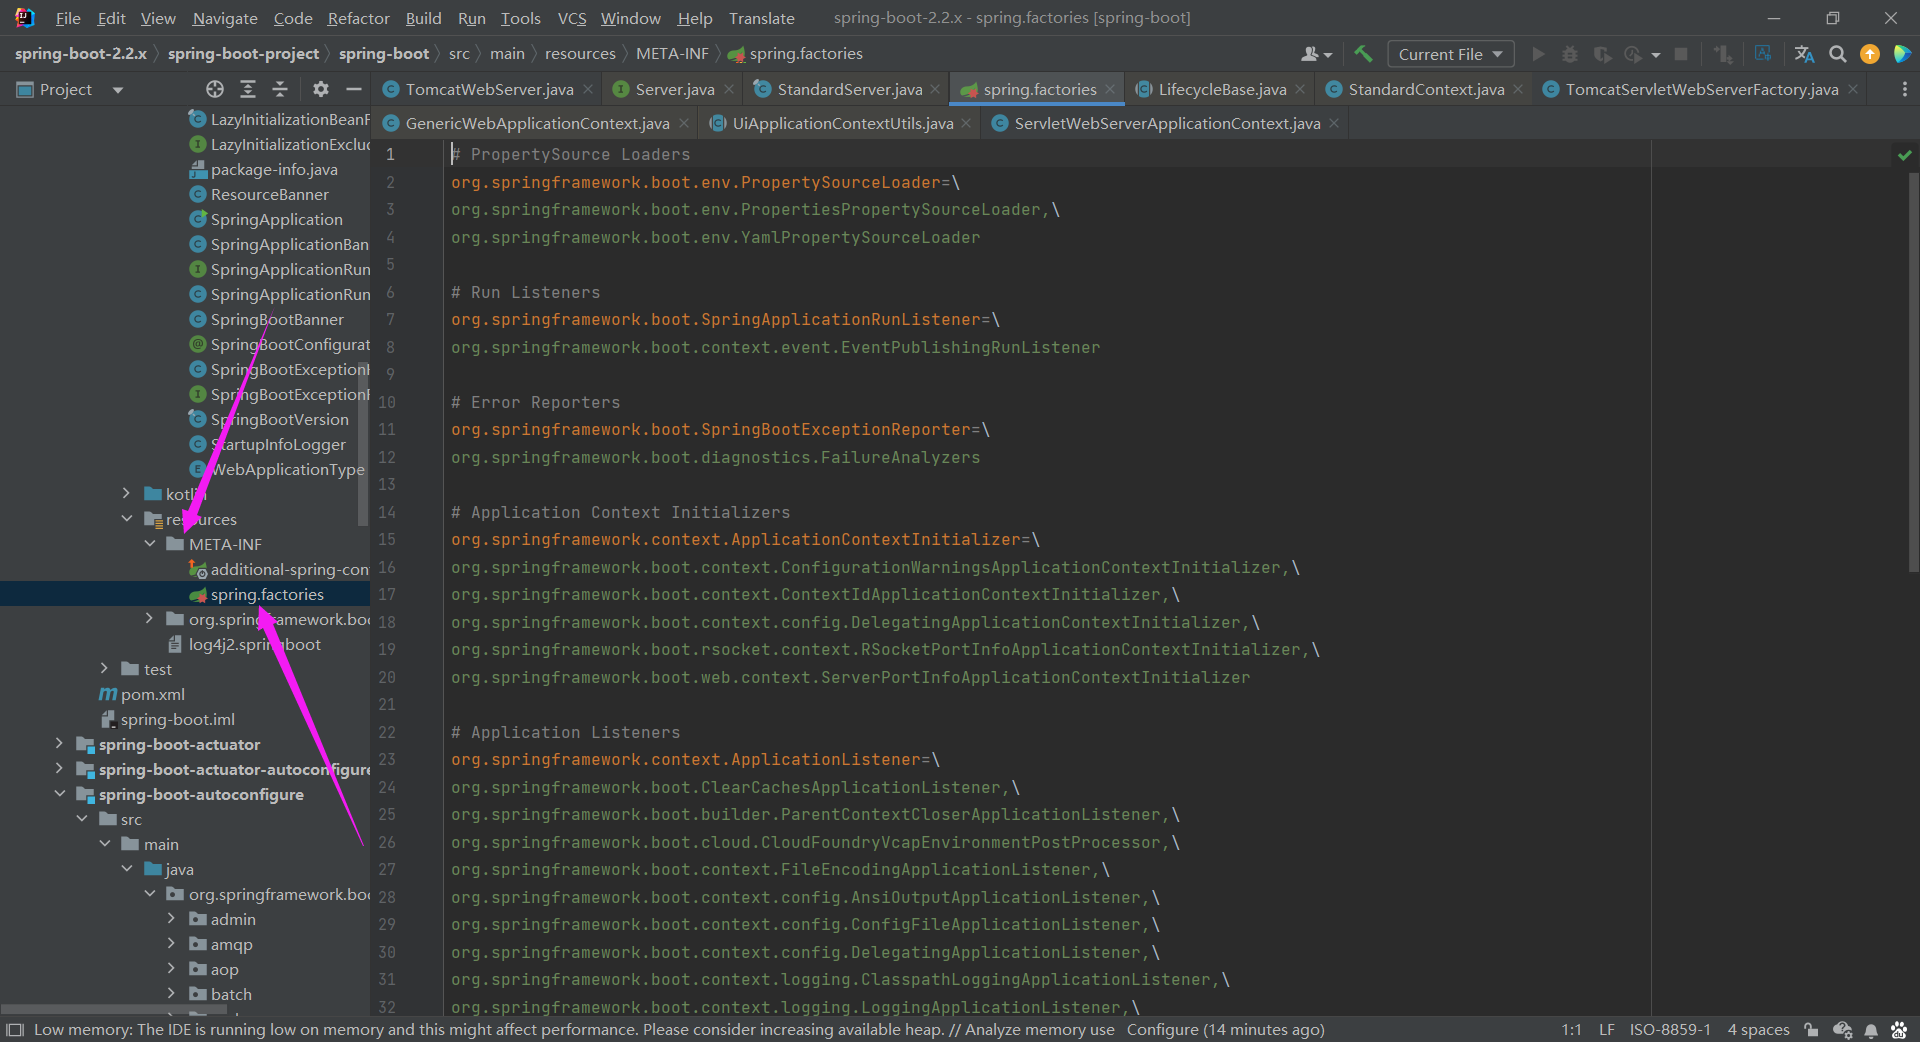Click the orange IDE update arrow icon
The image size is (1920, 1042).
coord(1870,54)
